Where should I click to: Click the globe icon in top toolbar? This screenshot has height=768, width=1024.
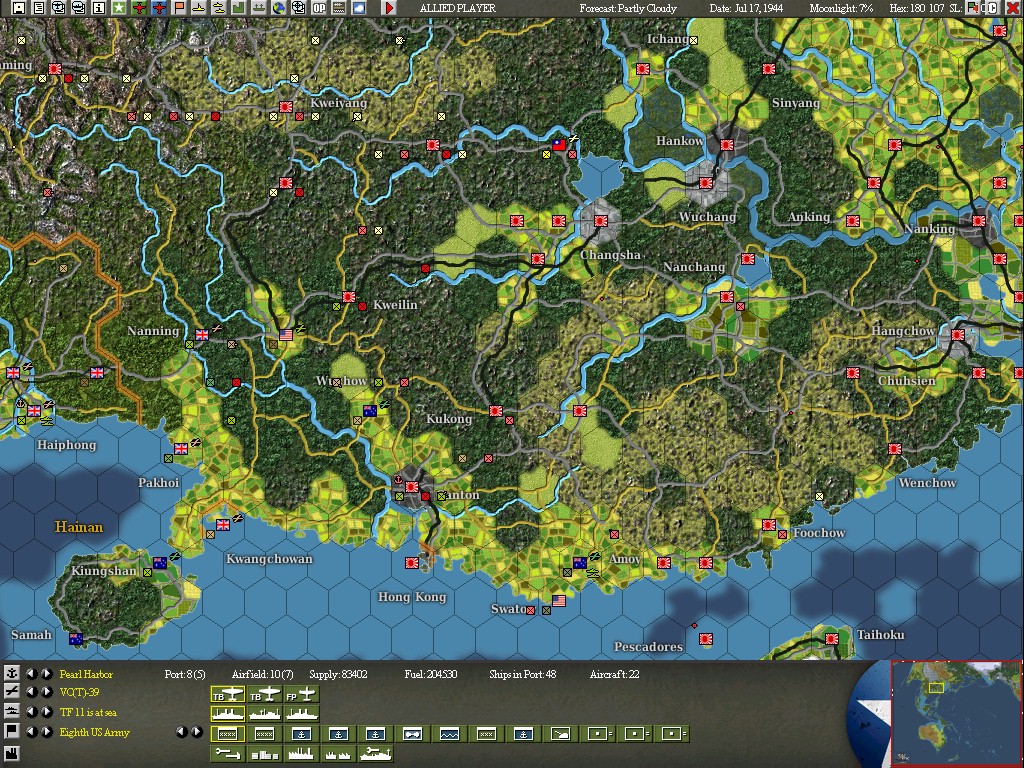pos(279,8)
